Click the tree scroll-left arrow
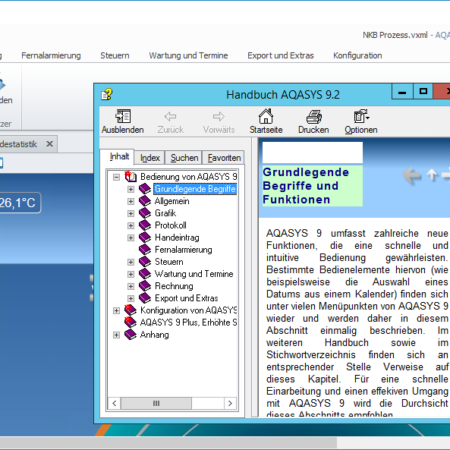 point(114,403)
